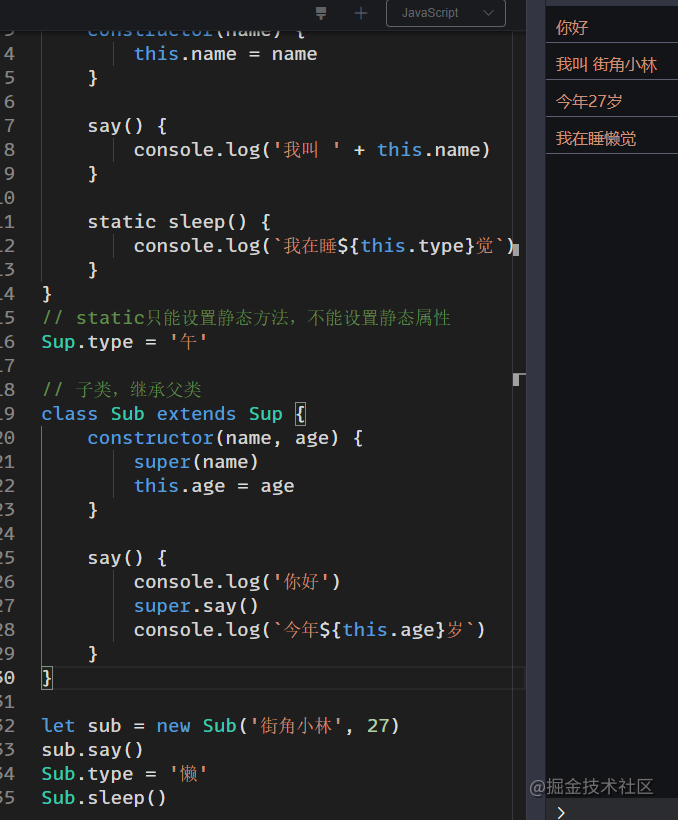Select the '我叫 街角小林' console output row

pos(612,64)
